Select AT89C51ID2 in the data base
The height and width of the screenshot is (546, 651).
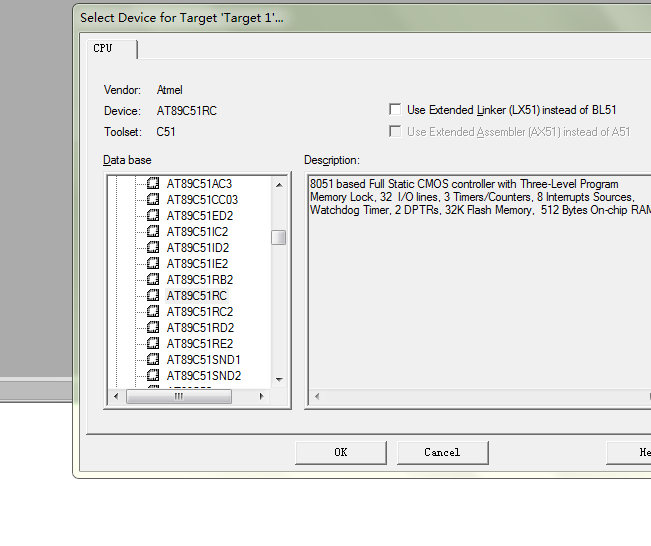pyautogui.click(x=198, y=247)
